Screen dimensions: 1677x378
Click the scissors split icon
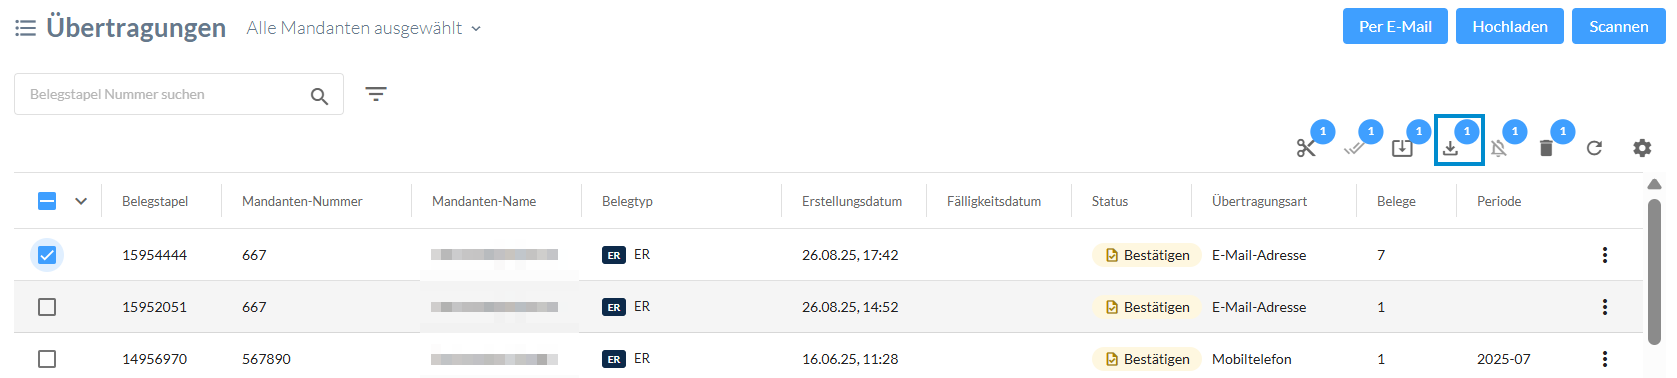(x=1306, y=148)
